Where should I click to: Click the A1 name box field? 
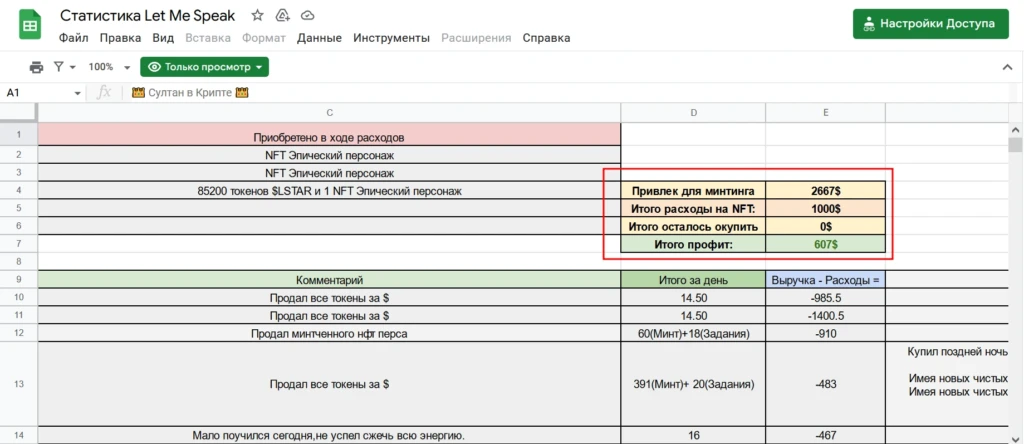(38, 93)
